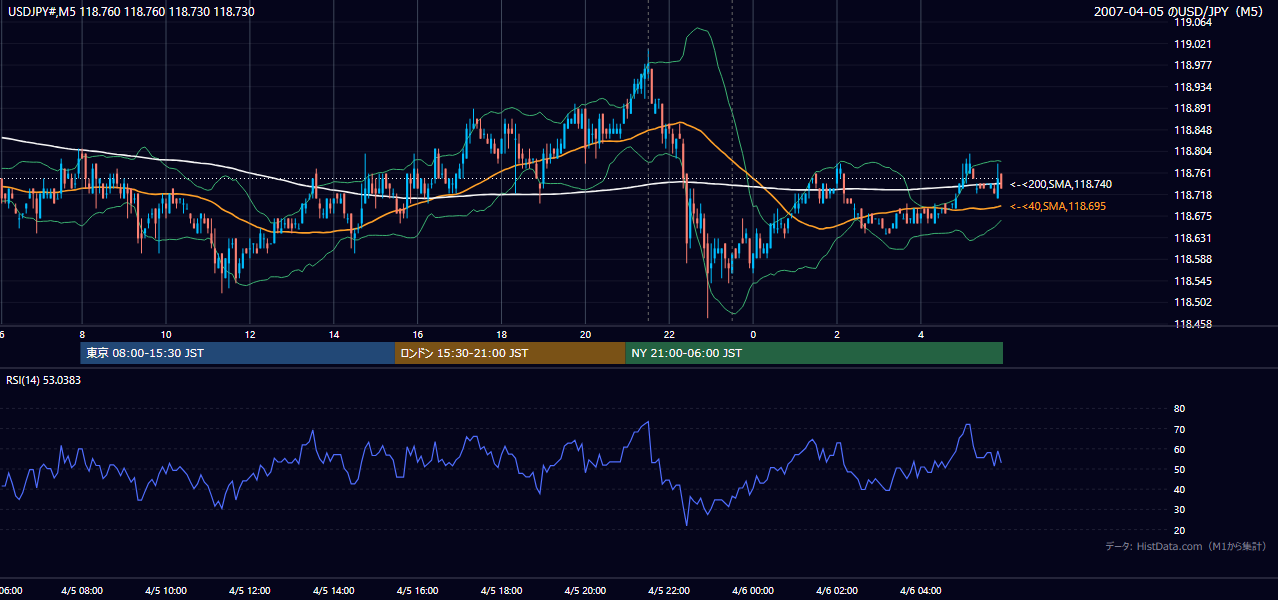This screenshot has width=1278, height=600.
Task: Click price axis value 118.502
Action: 1193,302
